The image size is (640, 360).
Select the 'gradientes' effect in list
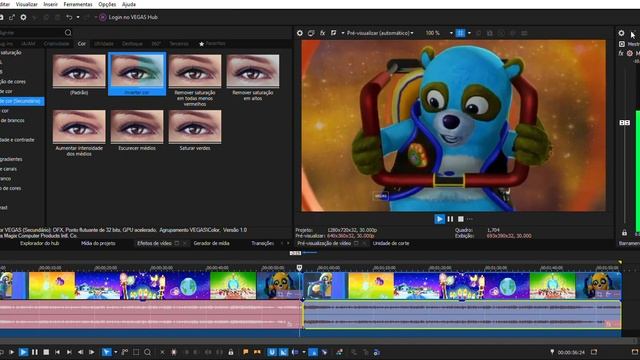tap(11, 159)
